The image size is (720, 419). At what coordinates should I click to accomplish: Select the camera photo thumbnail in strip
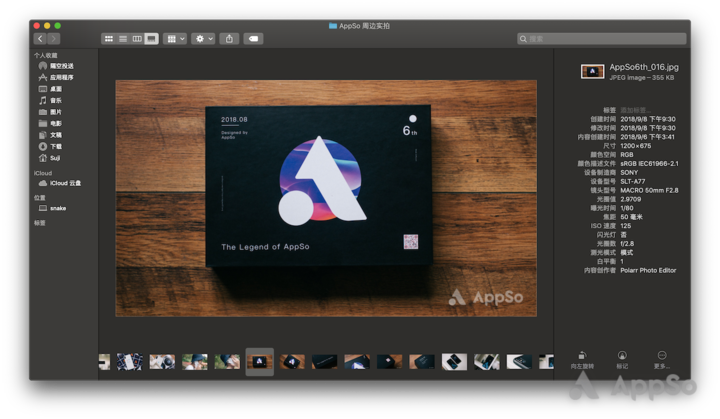click(162, 362)
